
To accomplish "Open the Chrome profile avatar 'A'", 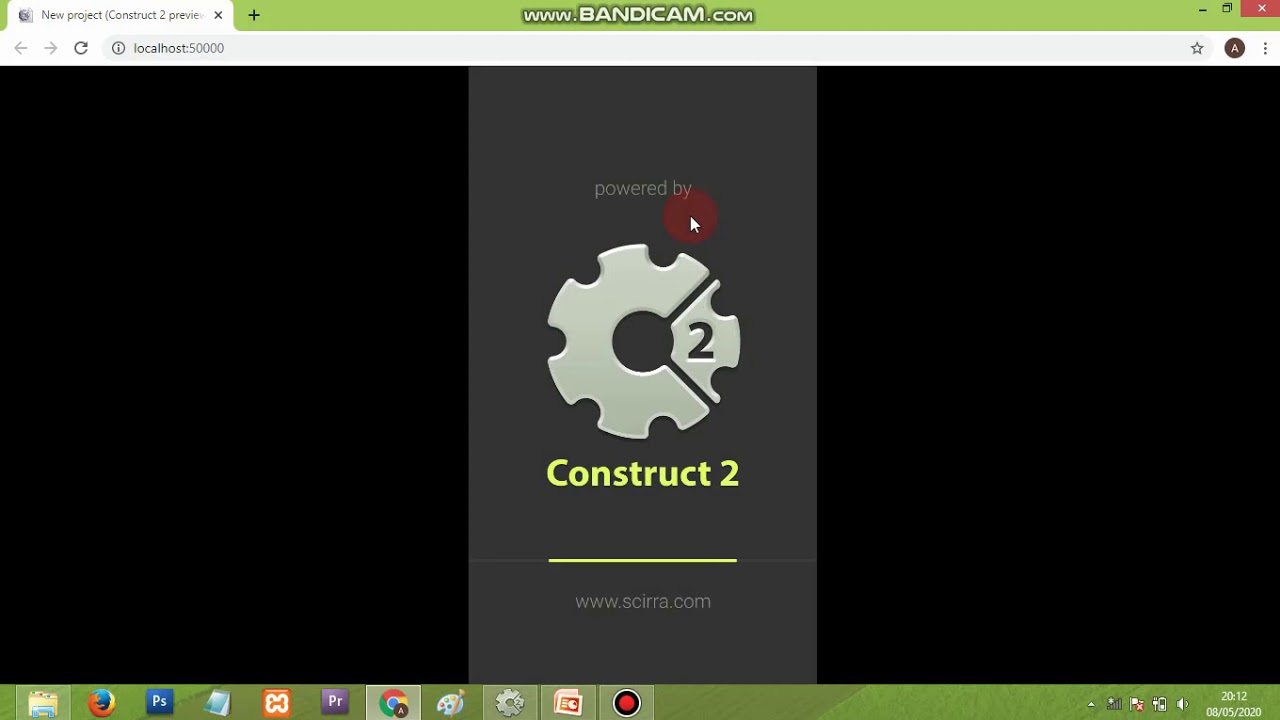I will click(x=1235, y=48).
